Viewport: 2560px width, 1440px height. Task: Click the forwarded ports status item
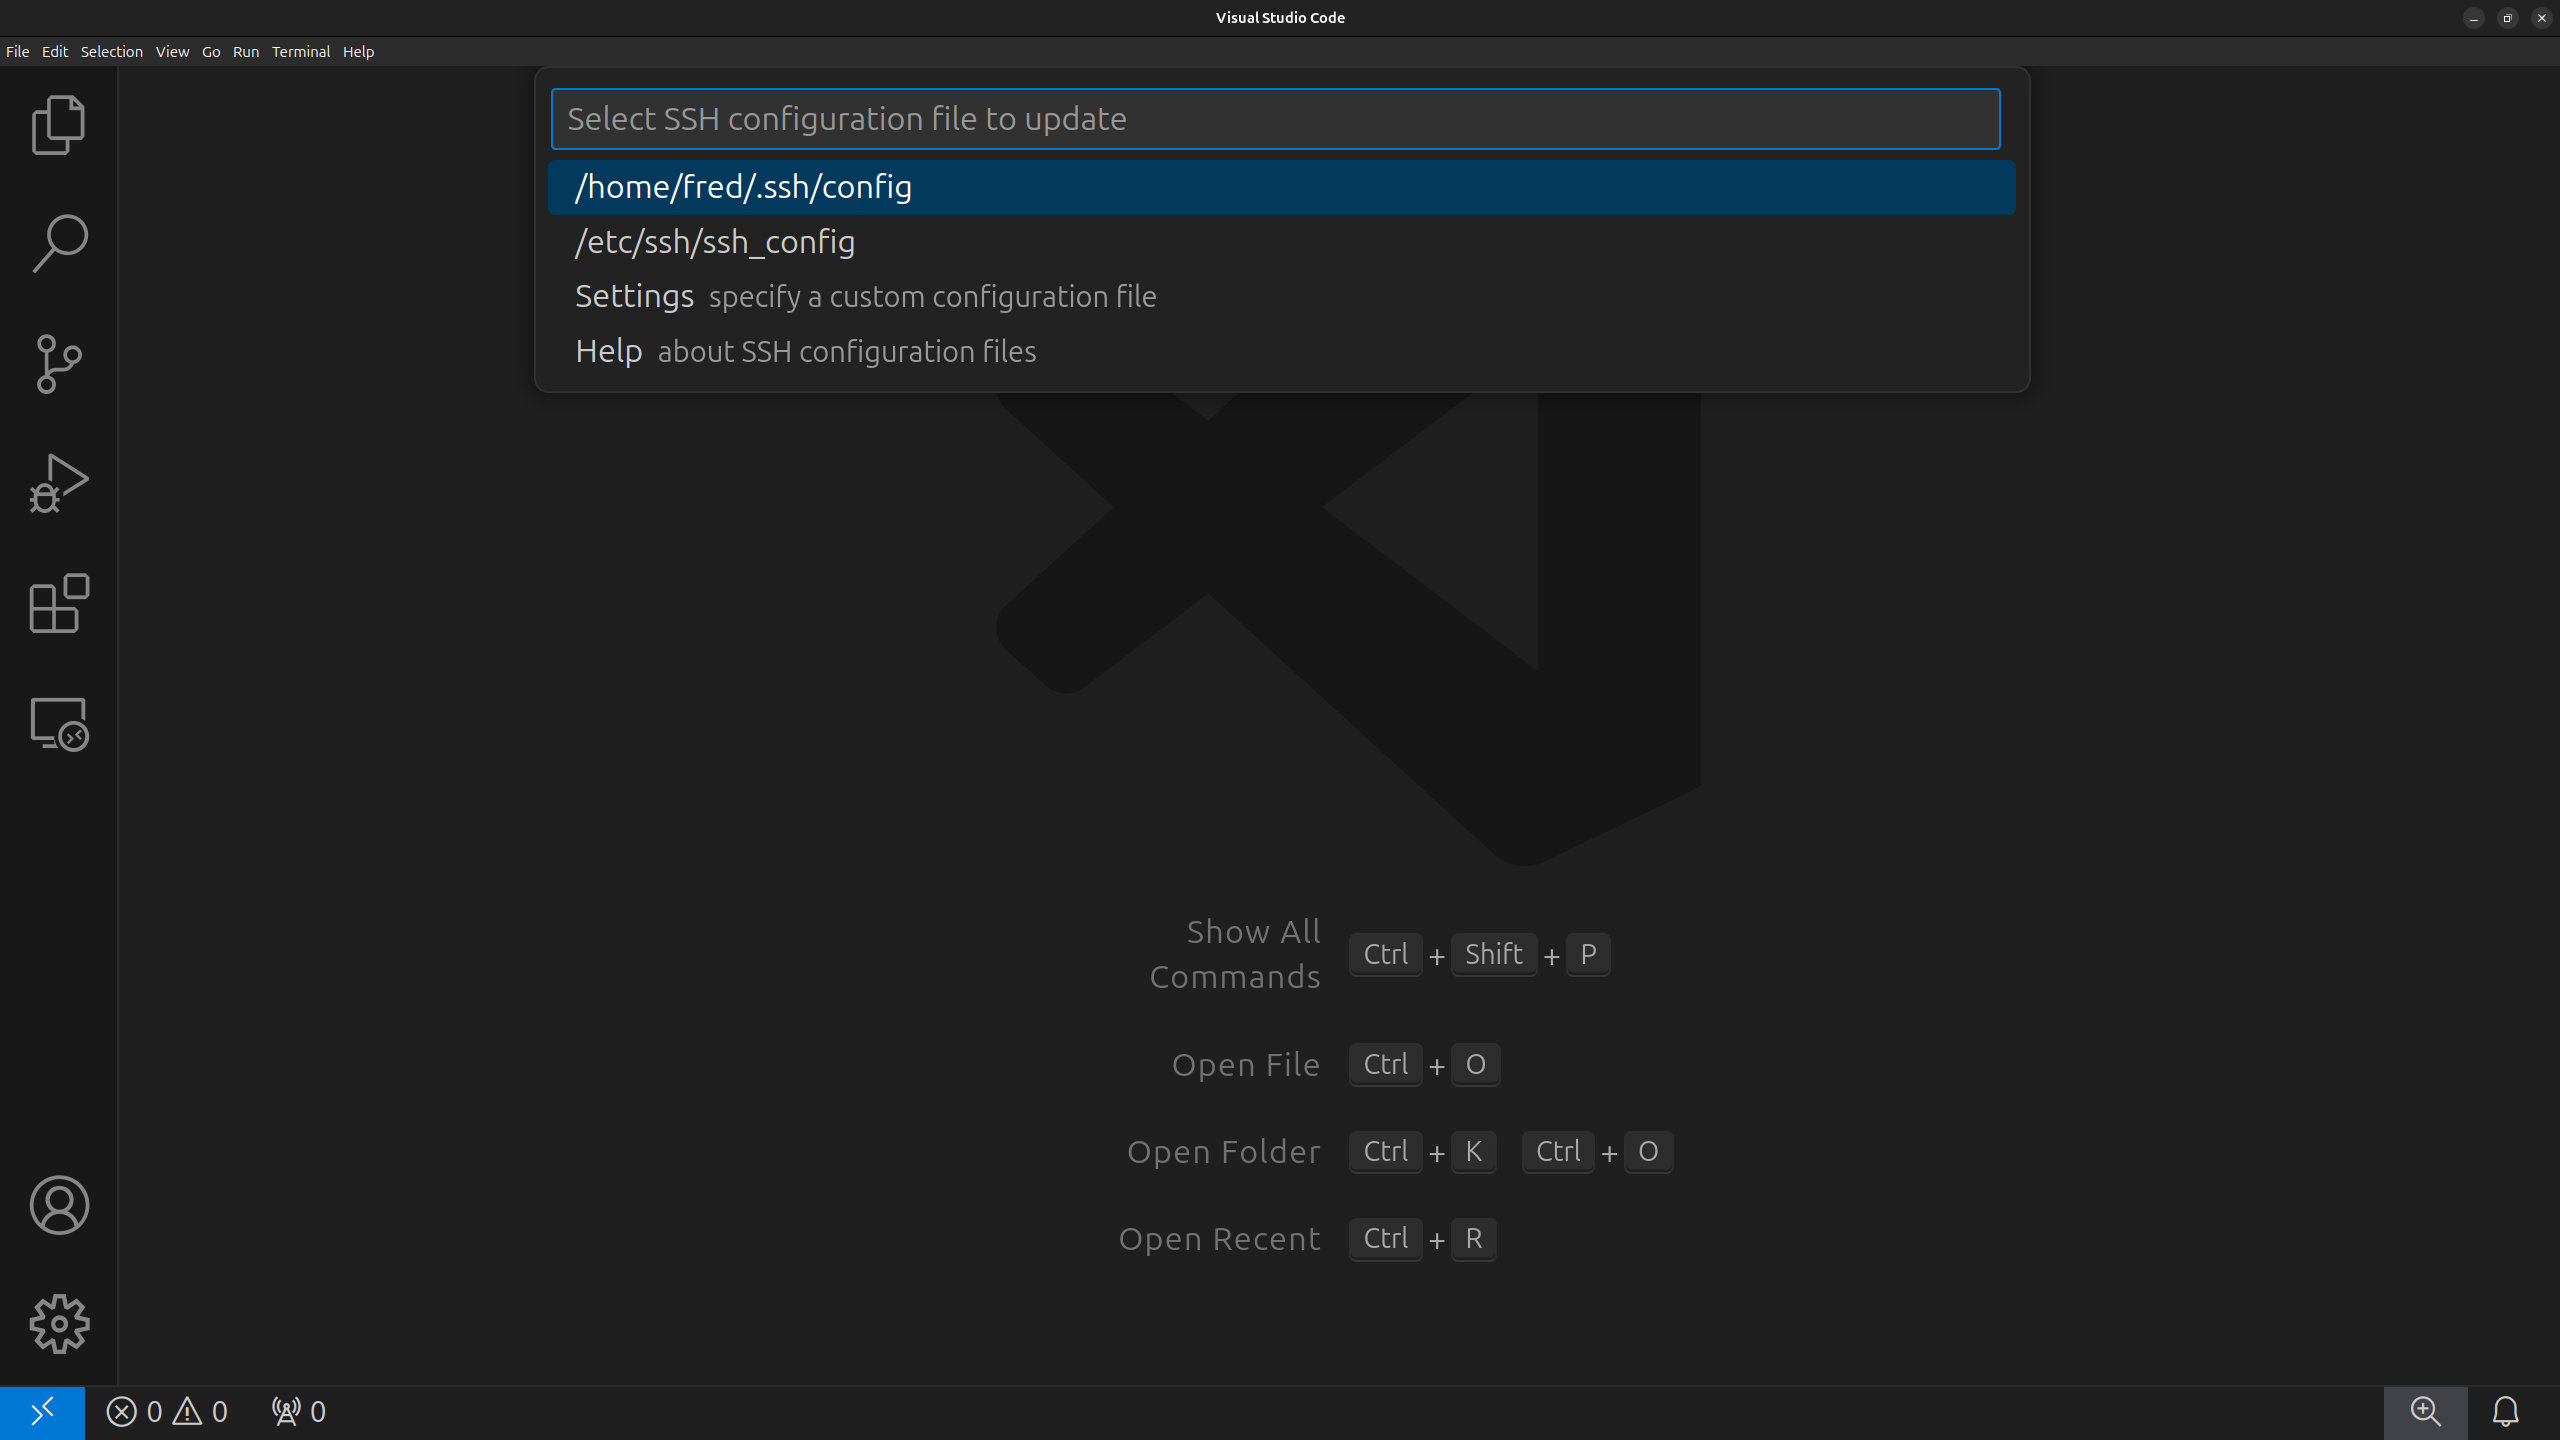coord(298,1412)
